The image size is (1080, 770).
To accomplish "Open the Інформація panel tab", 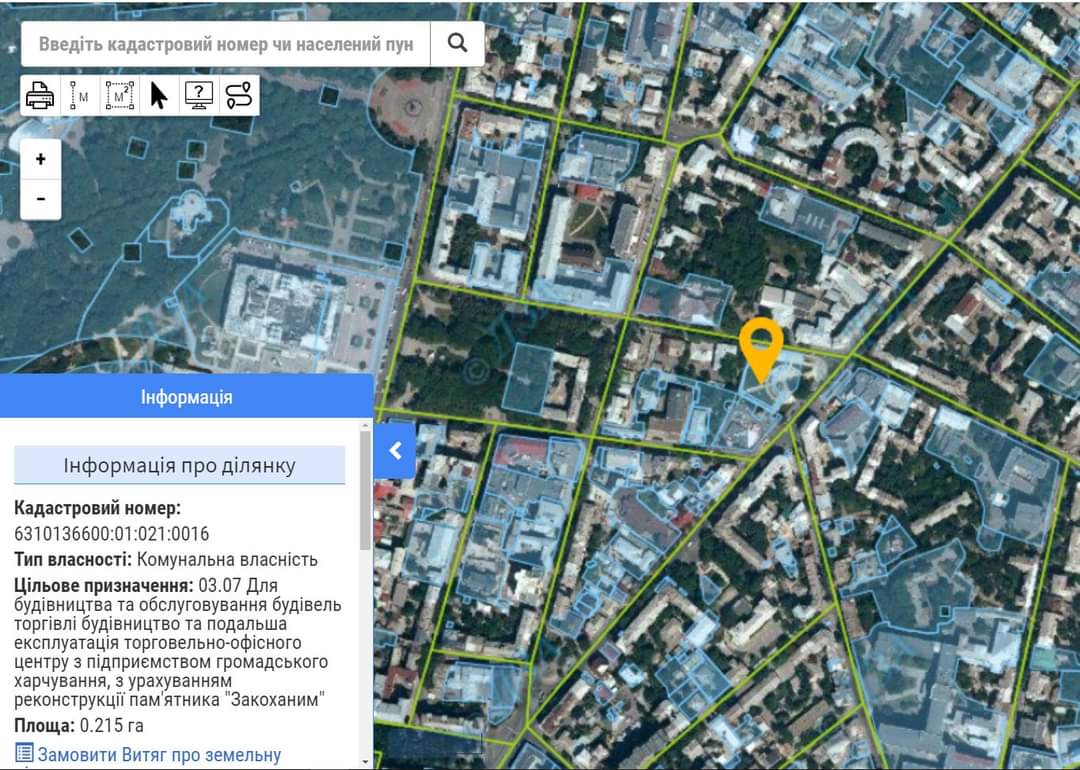I will (x=186, y=397).
